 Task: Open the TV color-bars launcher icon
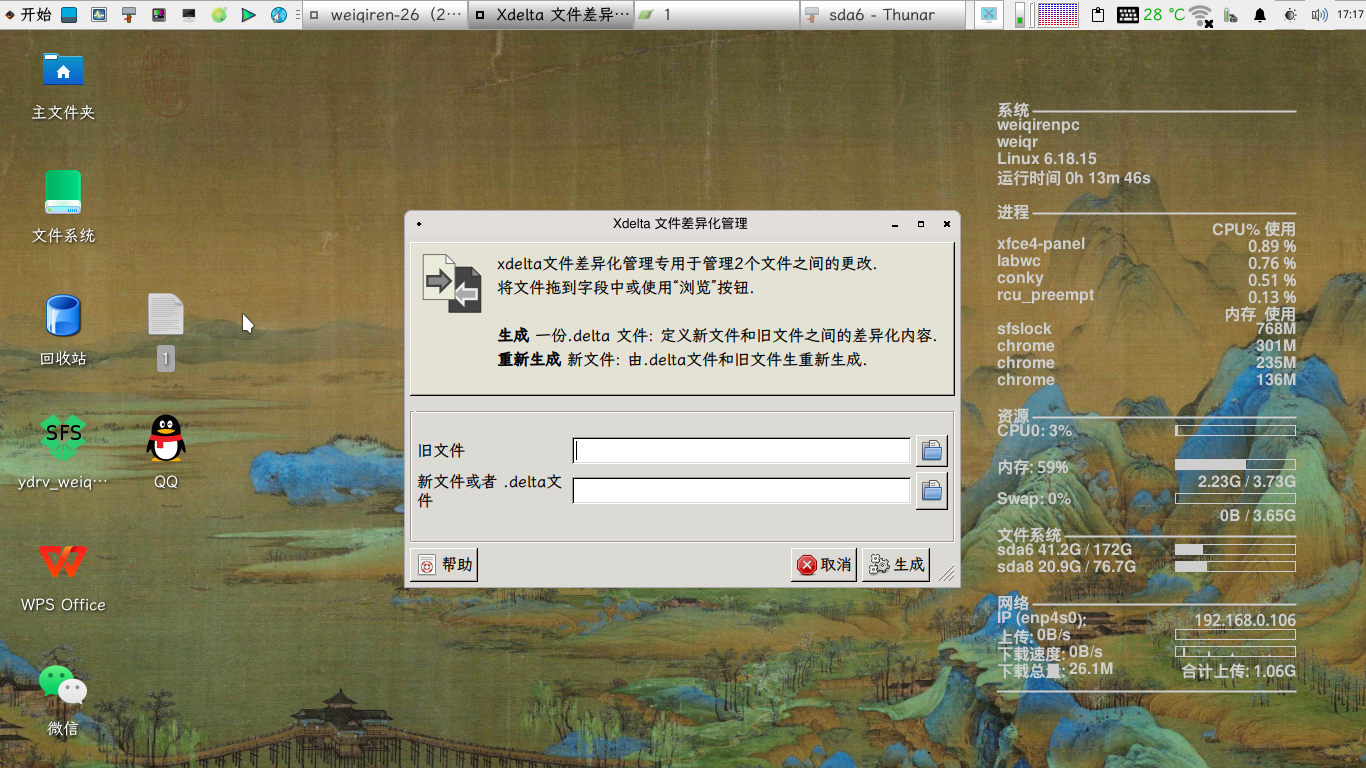click(x=159, y=15)
